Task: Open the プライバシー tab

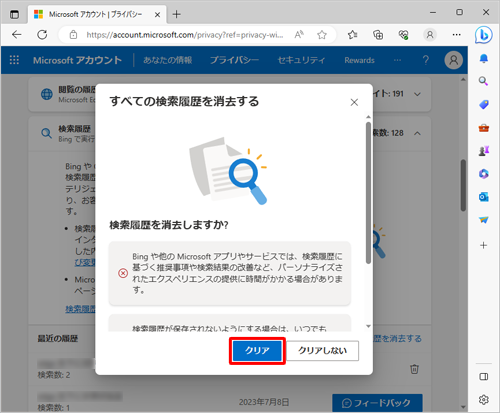Action: tap(234, 60)
